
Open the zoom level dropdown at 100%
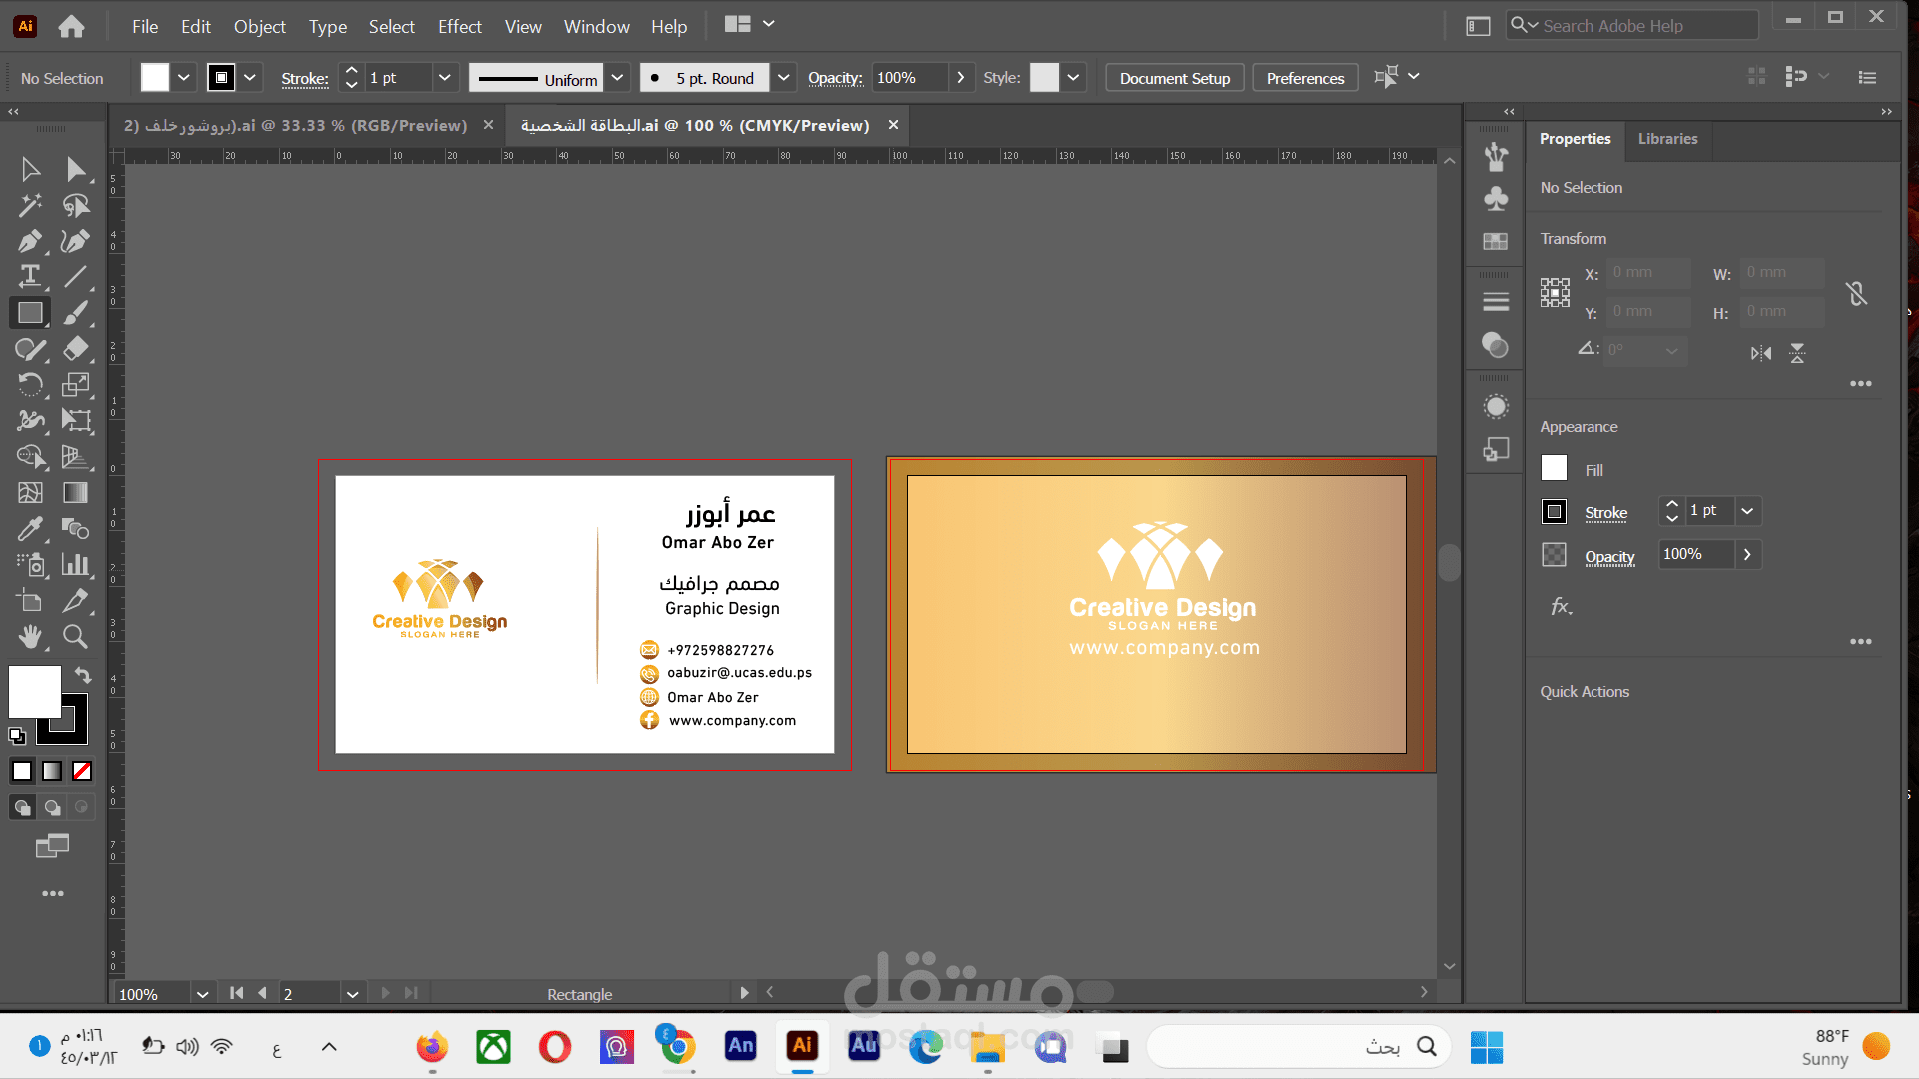[202, 994]
